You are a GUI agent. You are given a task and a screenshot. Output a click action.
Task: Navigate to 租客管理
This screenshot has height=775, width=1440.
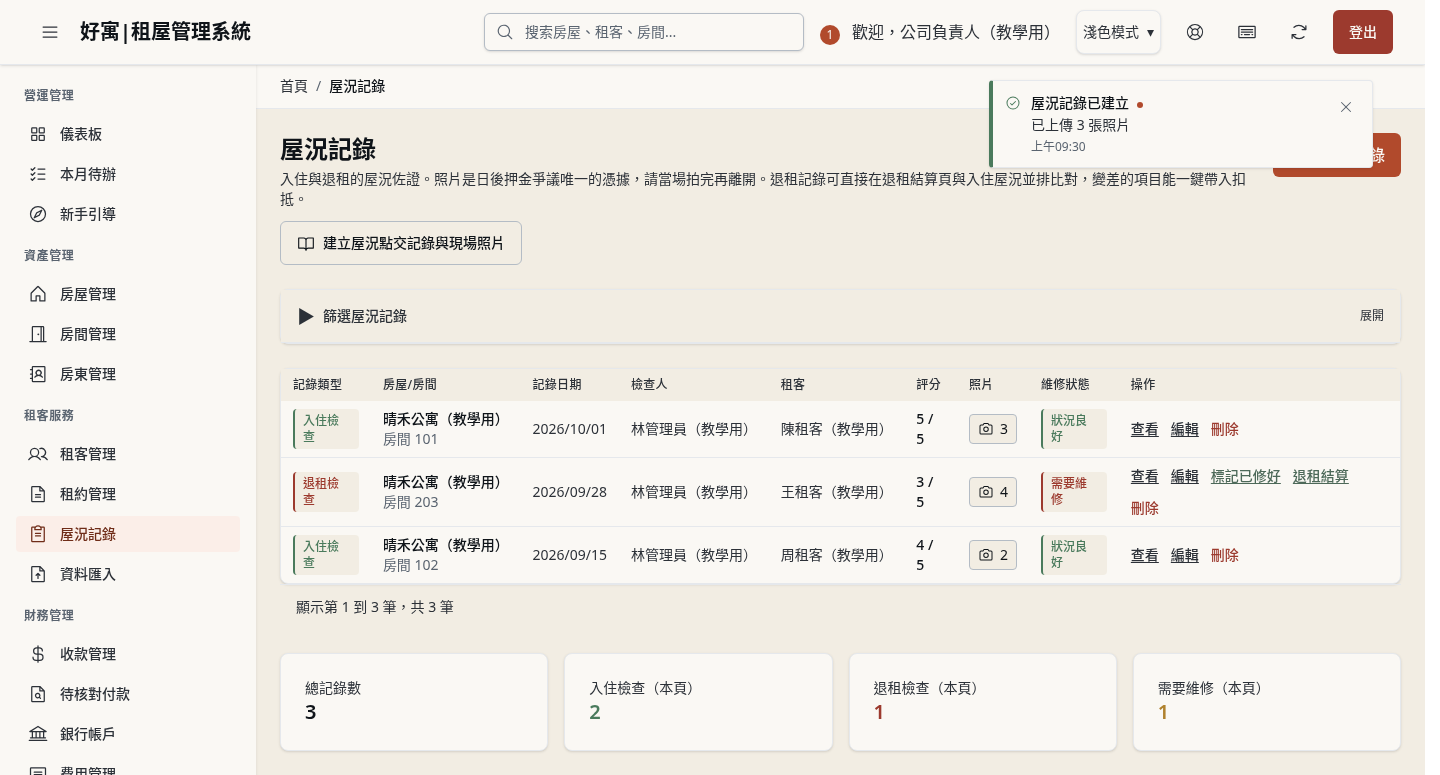tap(128, 454)
